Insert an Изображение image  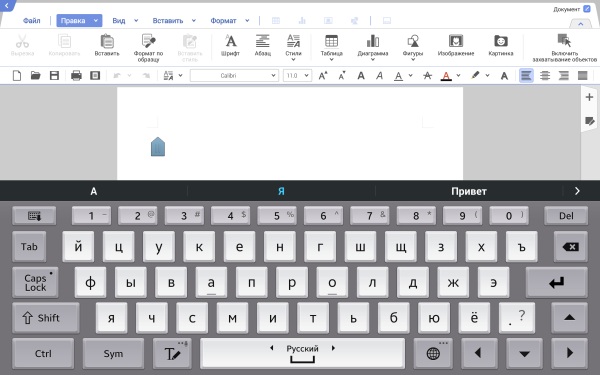(456, 45)
